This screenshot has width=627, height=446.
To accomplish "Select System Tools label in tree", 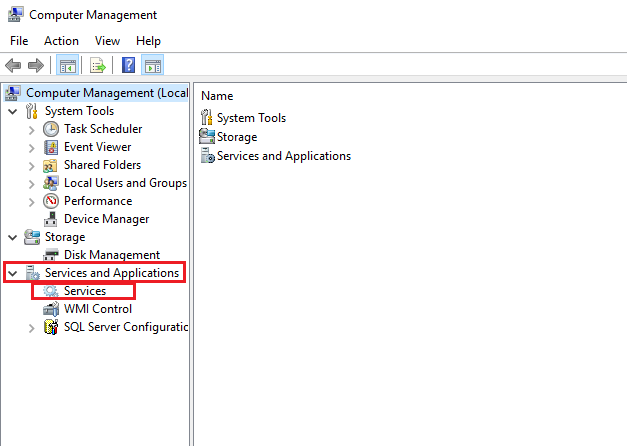I will point(79,111).
